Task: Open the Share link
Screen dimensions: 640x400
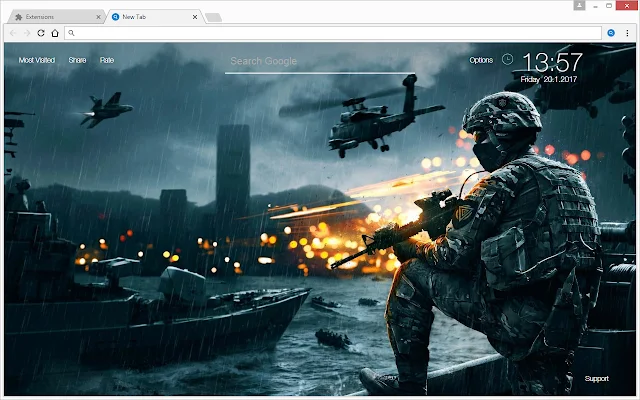Action: coord(77,60)
